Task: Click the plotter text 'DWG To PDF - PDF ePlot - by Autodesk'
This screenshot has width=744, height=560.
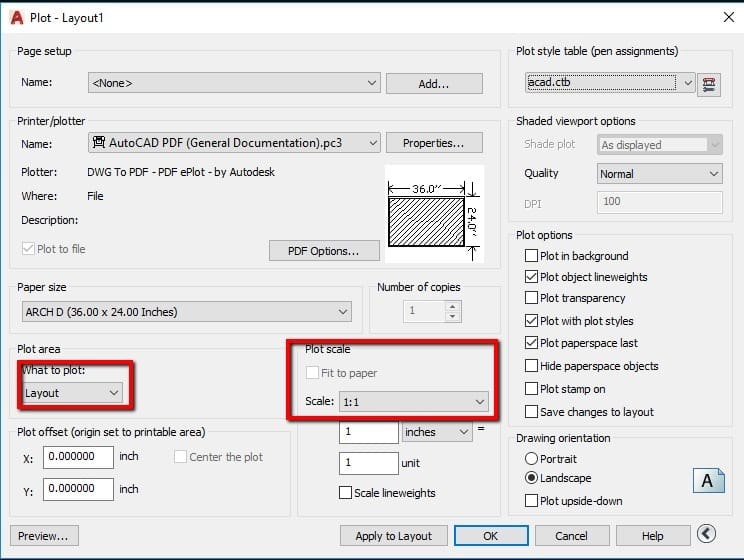Action: pyautogui.click(x=181, y=172)
